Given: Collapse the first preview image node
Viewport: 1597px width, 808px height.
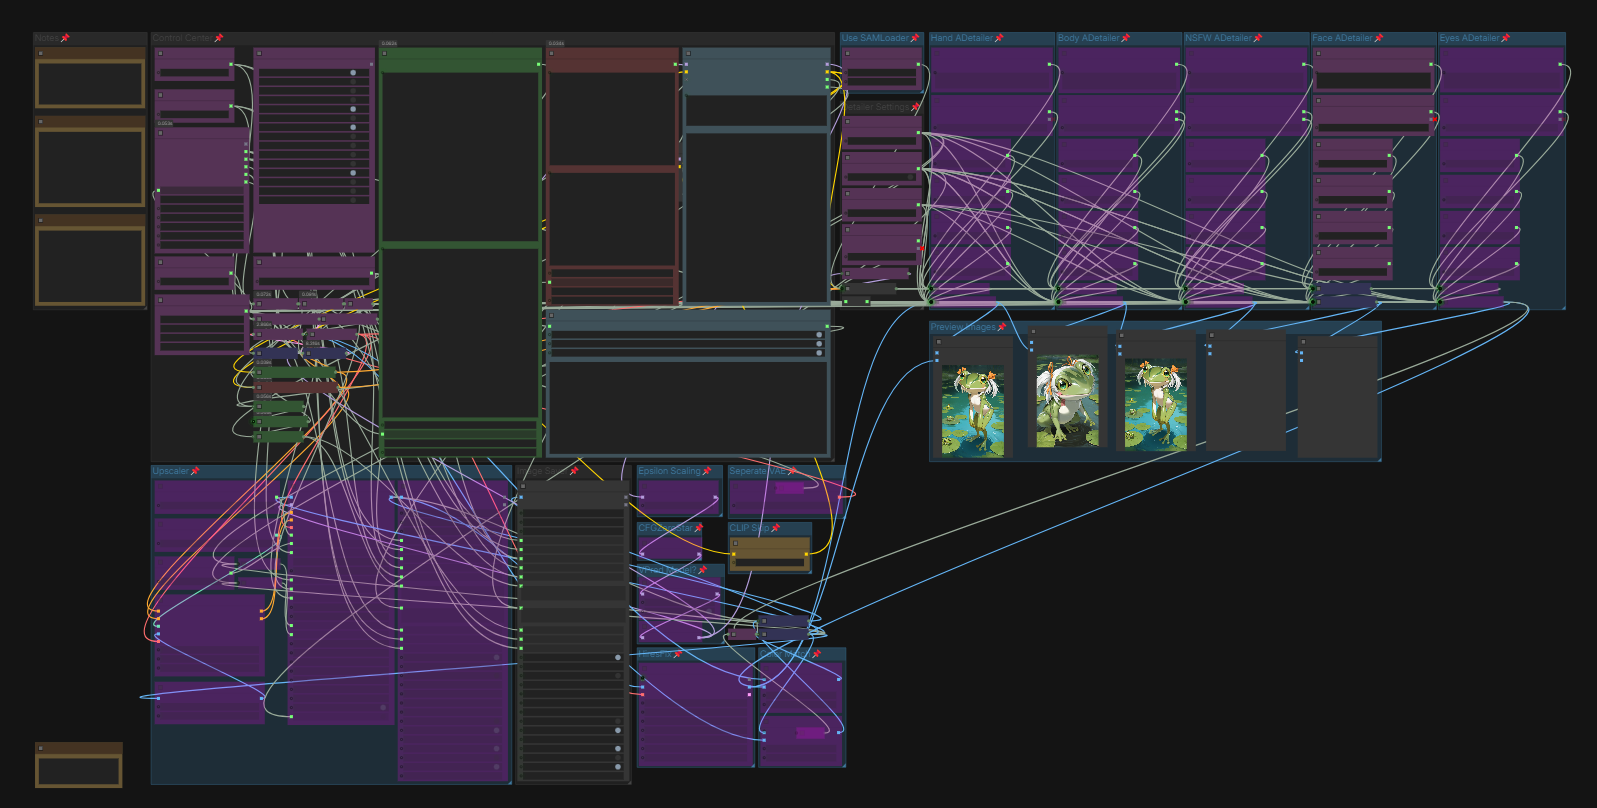Looking at the screenshot, I should click(939, 342).
